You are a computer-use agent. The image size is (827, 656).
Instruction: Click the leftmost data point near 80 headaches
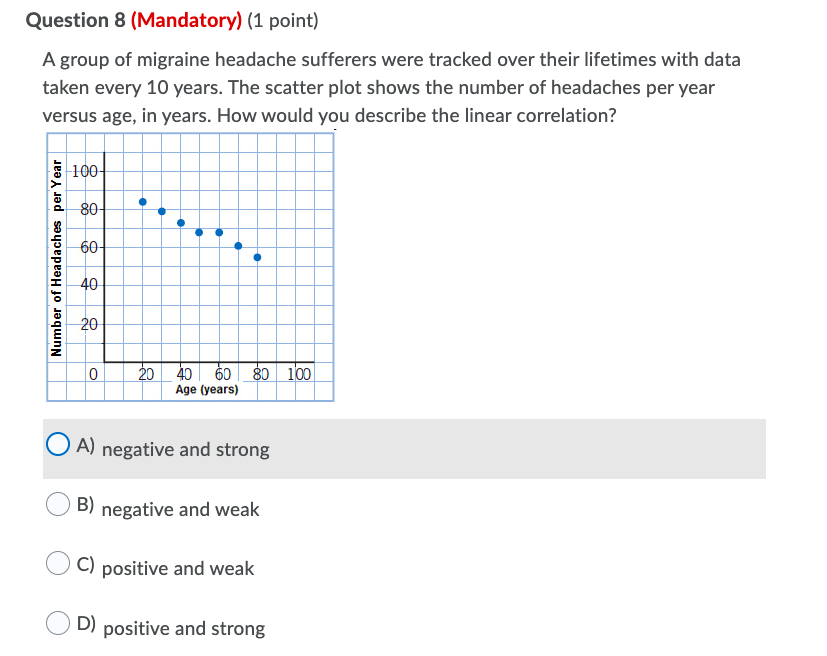coord(142,201)
